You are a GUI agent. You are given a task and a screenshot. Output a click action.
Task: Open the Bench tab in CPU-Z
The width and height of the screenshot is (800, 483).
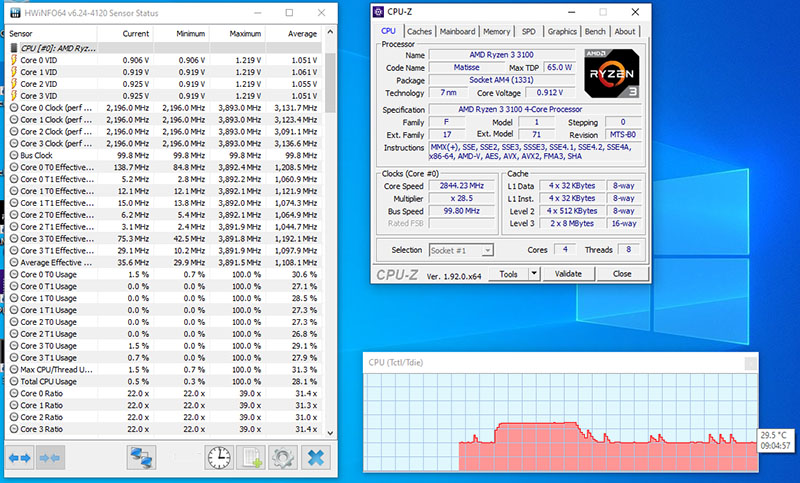tap(595, 32)
